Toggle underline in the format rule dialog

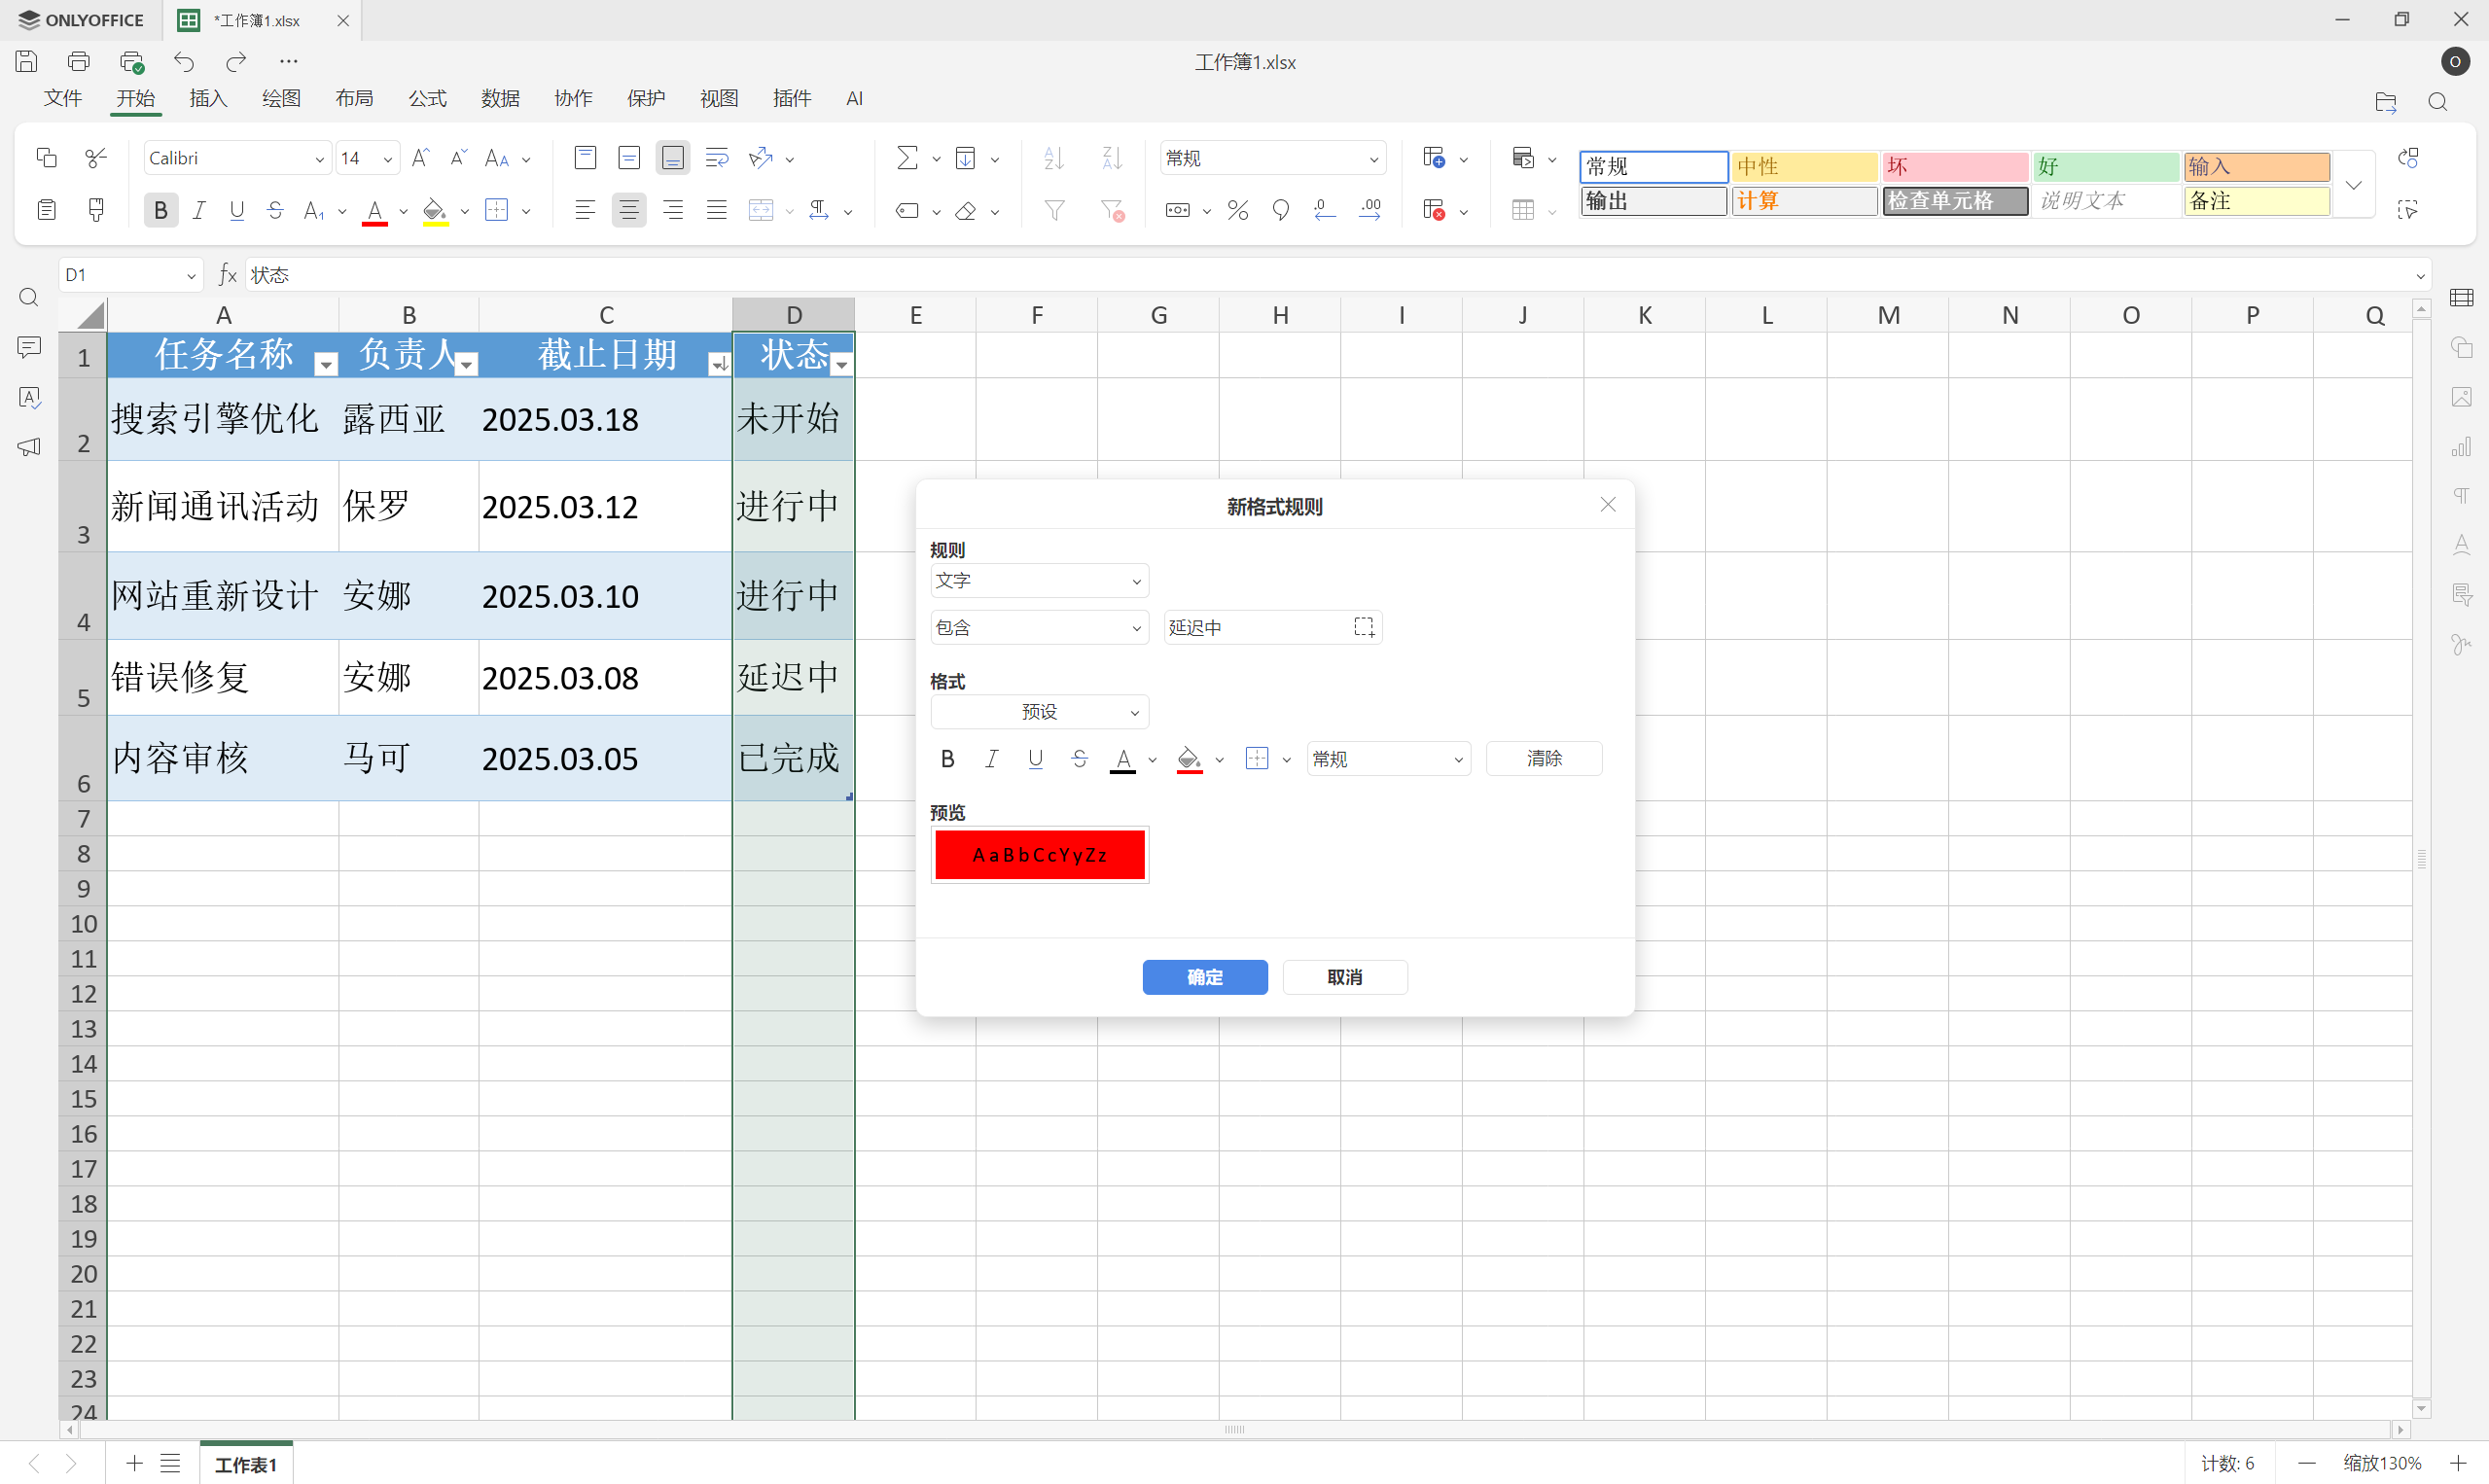[x=1035, y=758]
